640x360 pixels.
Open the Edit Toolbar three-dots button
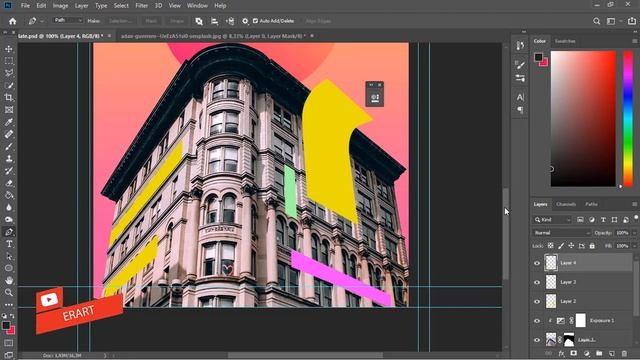point(9,304)
